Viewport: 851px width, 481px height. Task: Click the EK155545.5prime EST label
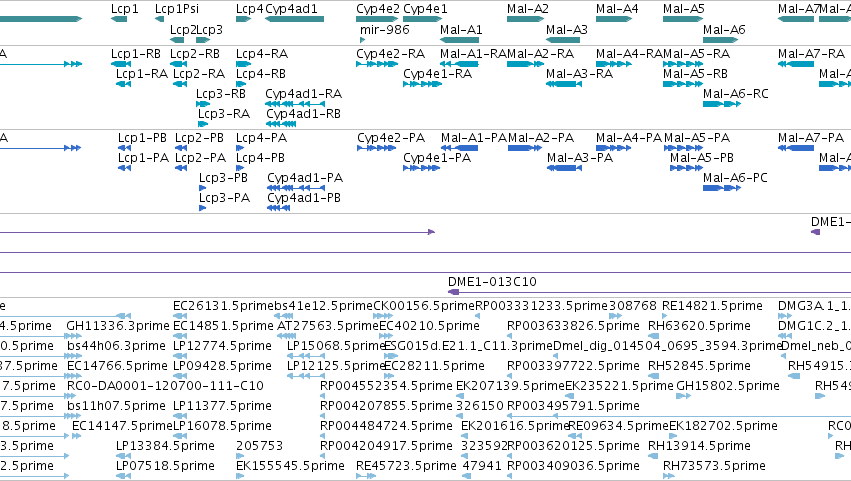point(290,467)
